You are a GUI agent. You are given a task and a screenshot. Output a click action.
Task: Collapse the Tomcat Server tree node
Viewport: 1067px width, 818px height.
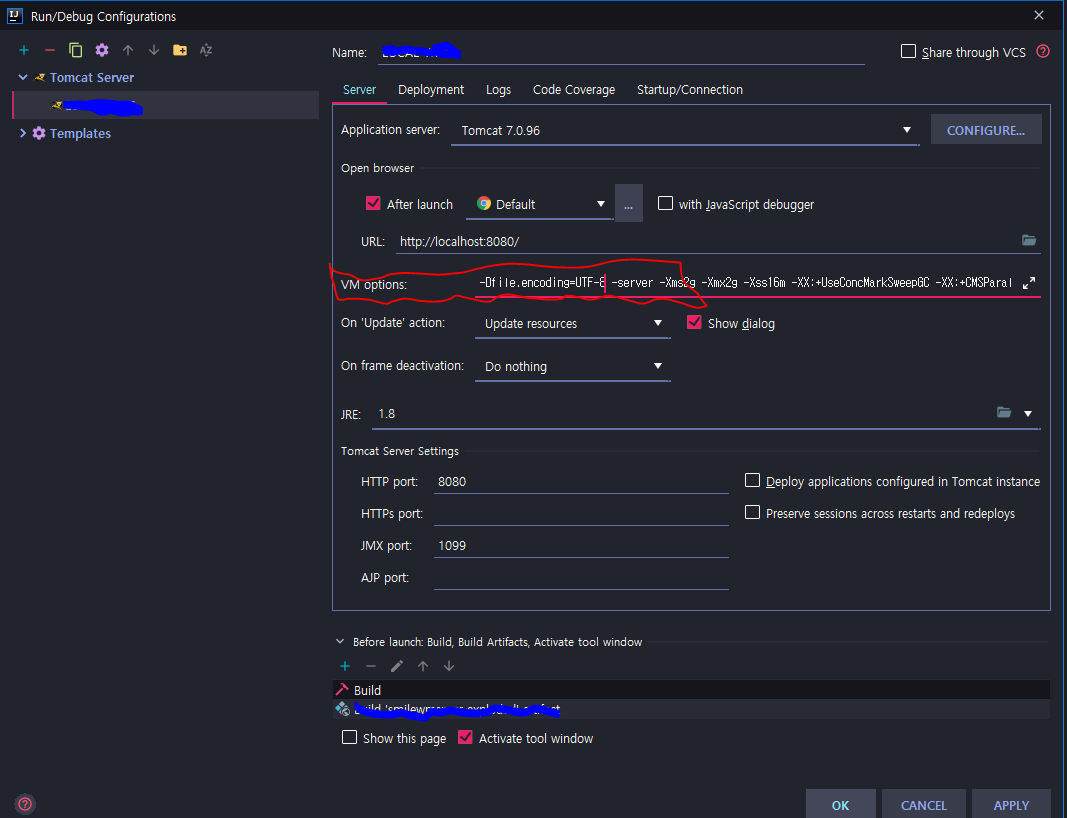click(x=23, y=78)
